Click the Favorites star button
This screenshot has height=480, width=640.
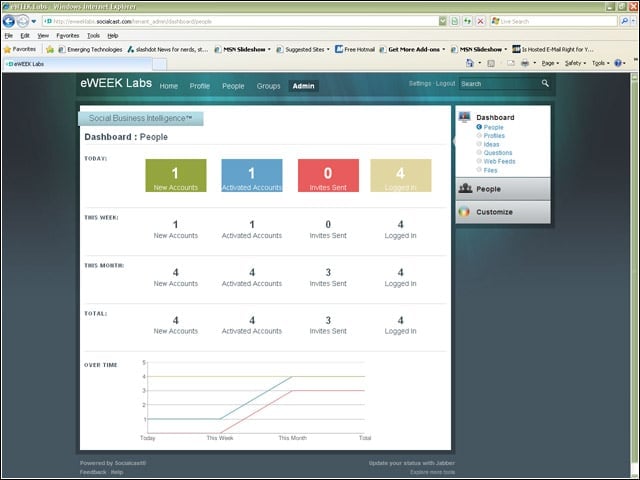click(x=20, y=49)
